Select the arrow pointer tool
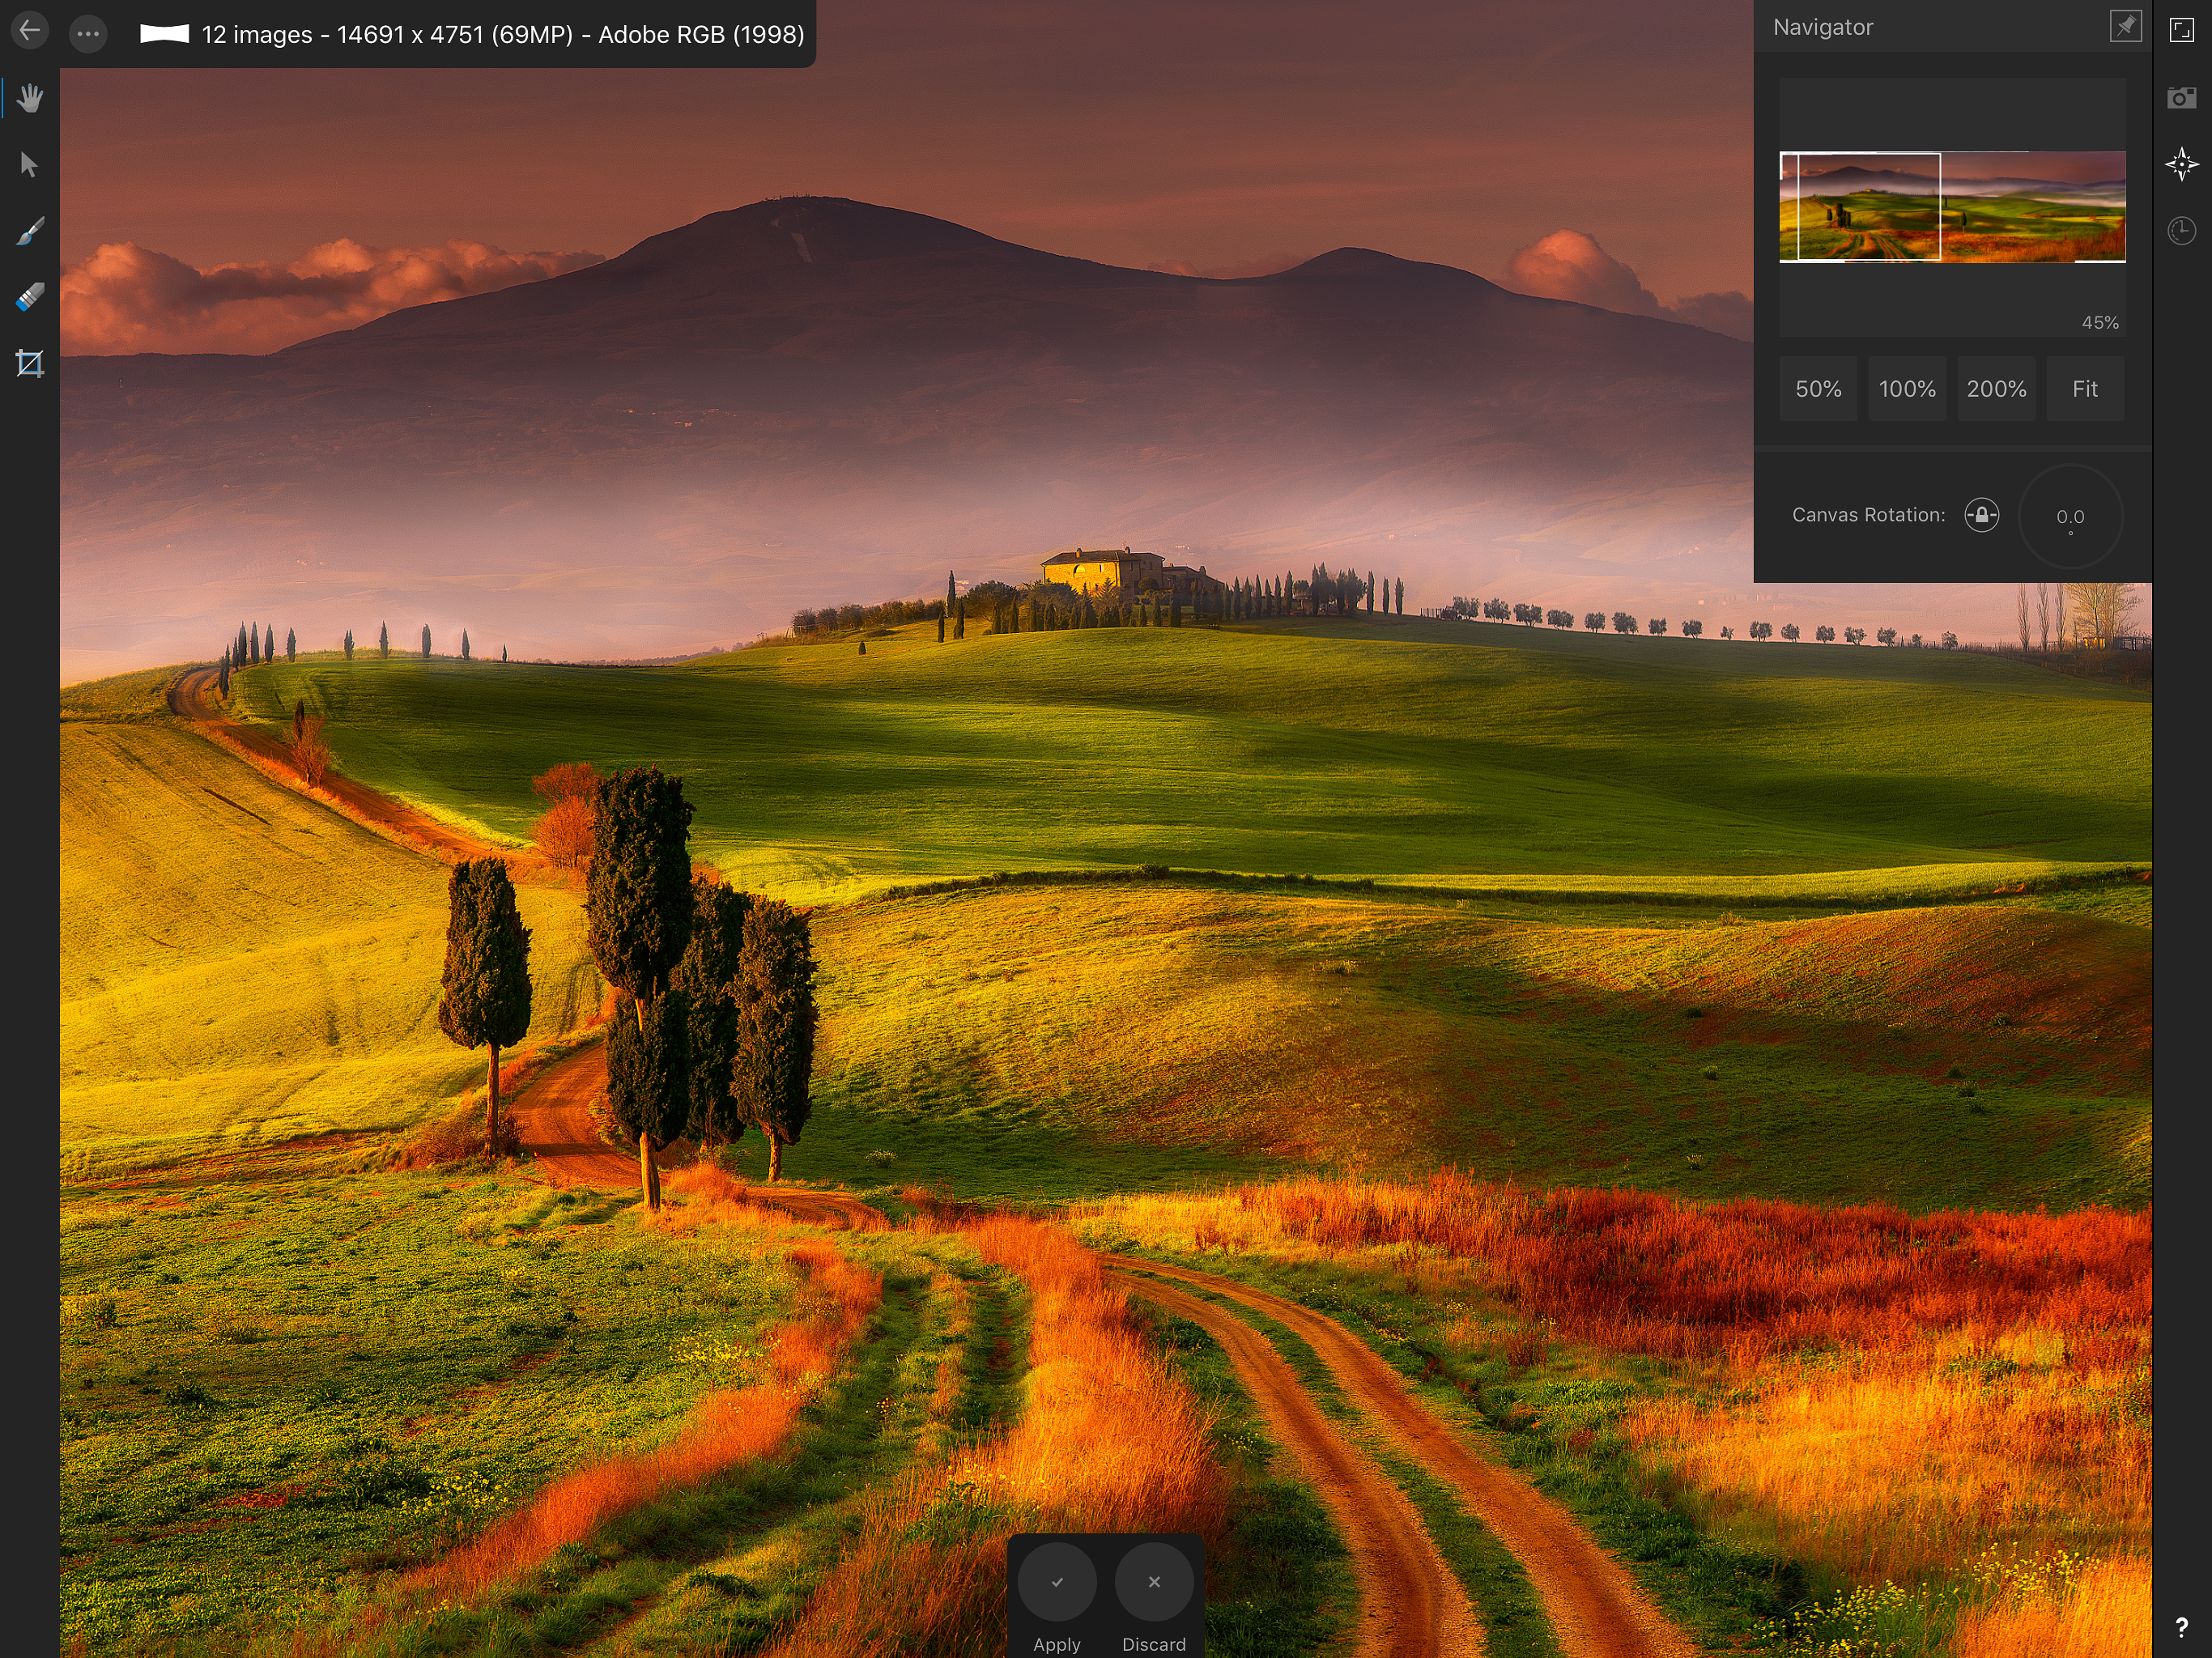Screen dimensions: 2212x1658 pyautogui.click(x=29, y=164)
